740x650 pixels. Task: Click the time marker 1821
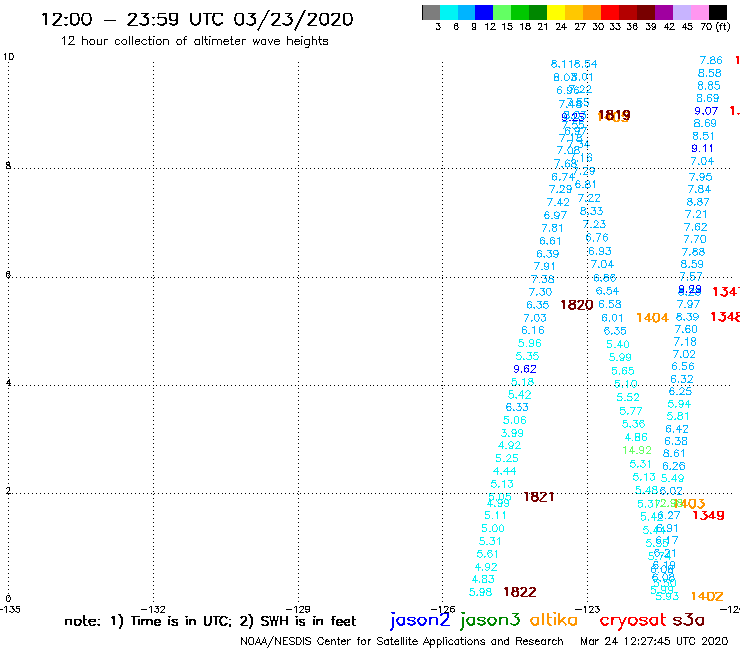tap(538, 497)
